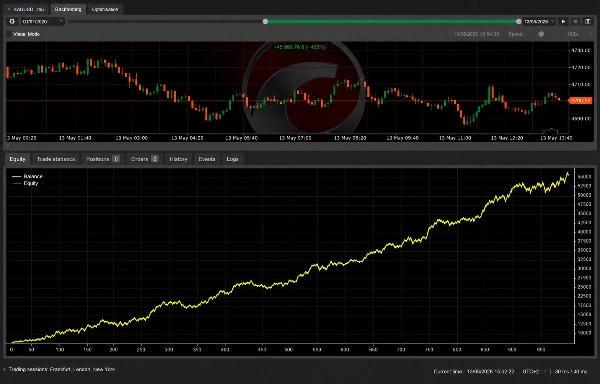Open the Logs tab

(x=232, y=159)
